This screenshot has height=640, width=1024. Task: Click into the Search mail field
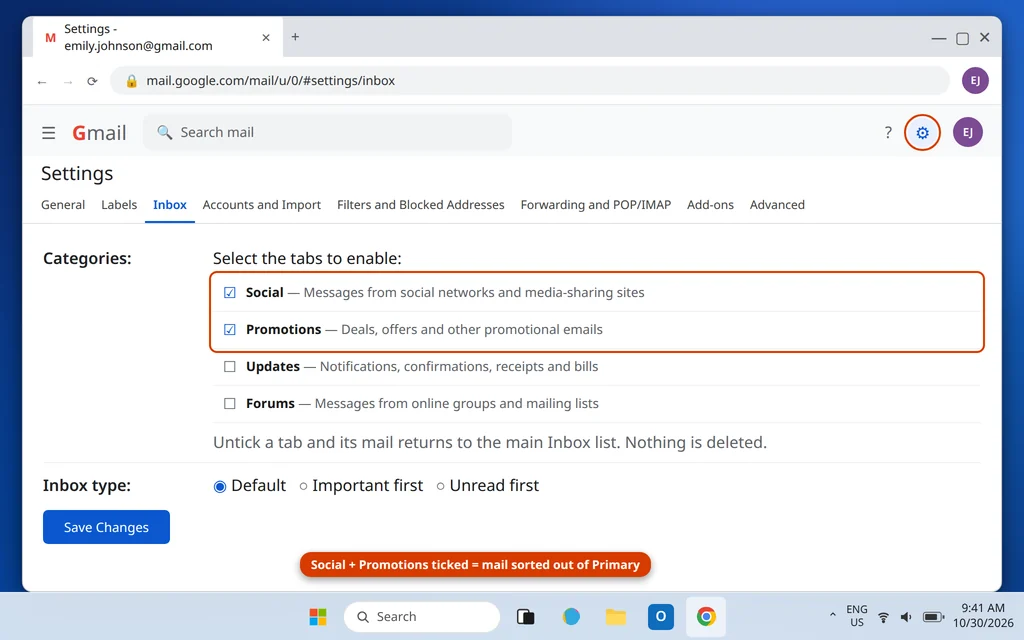click(327, 133)
